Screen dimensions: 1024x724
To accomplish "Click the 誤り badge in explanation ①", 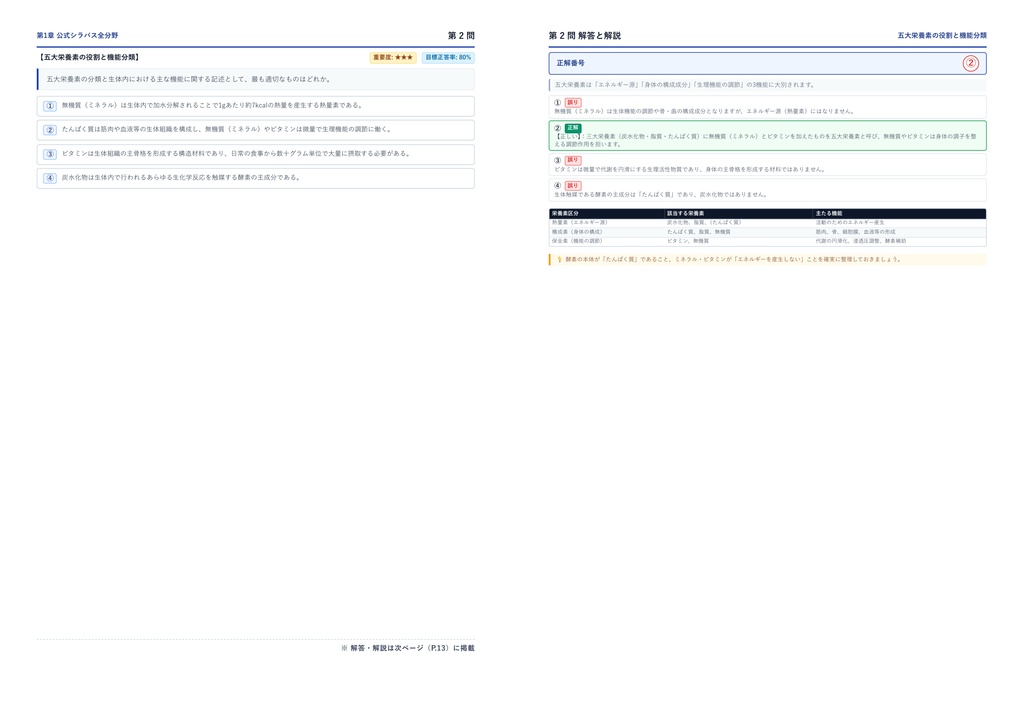I will [x=573, y=102].
